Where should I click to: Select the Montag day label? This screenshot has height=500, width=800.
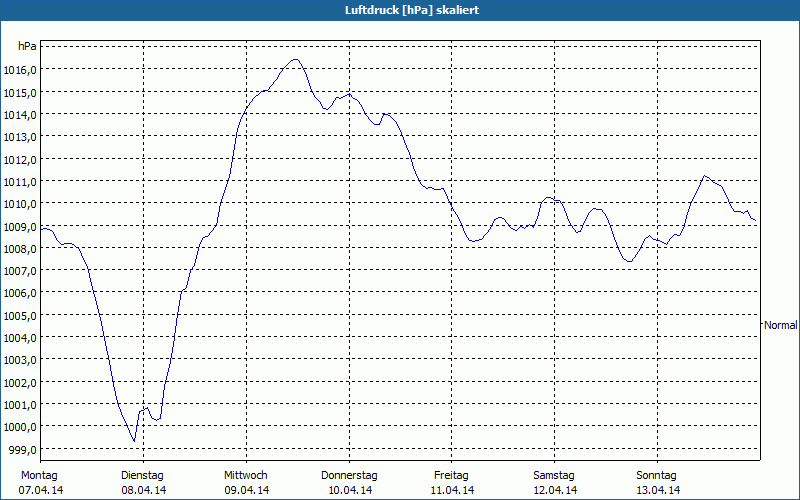pyautogui.click(x=39, y=475)
